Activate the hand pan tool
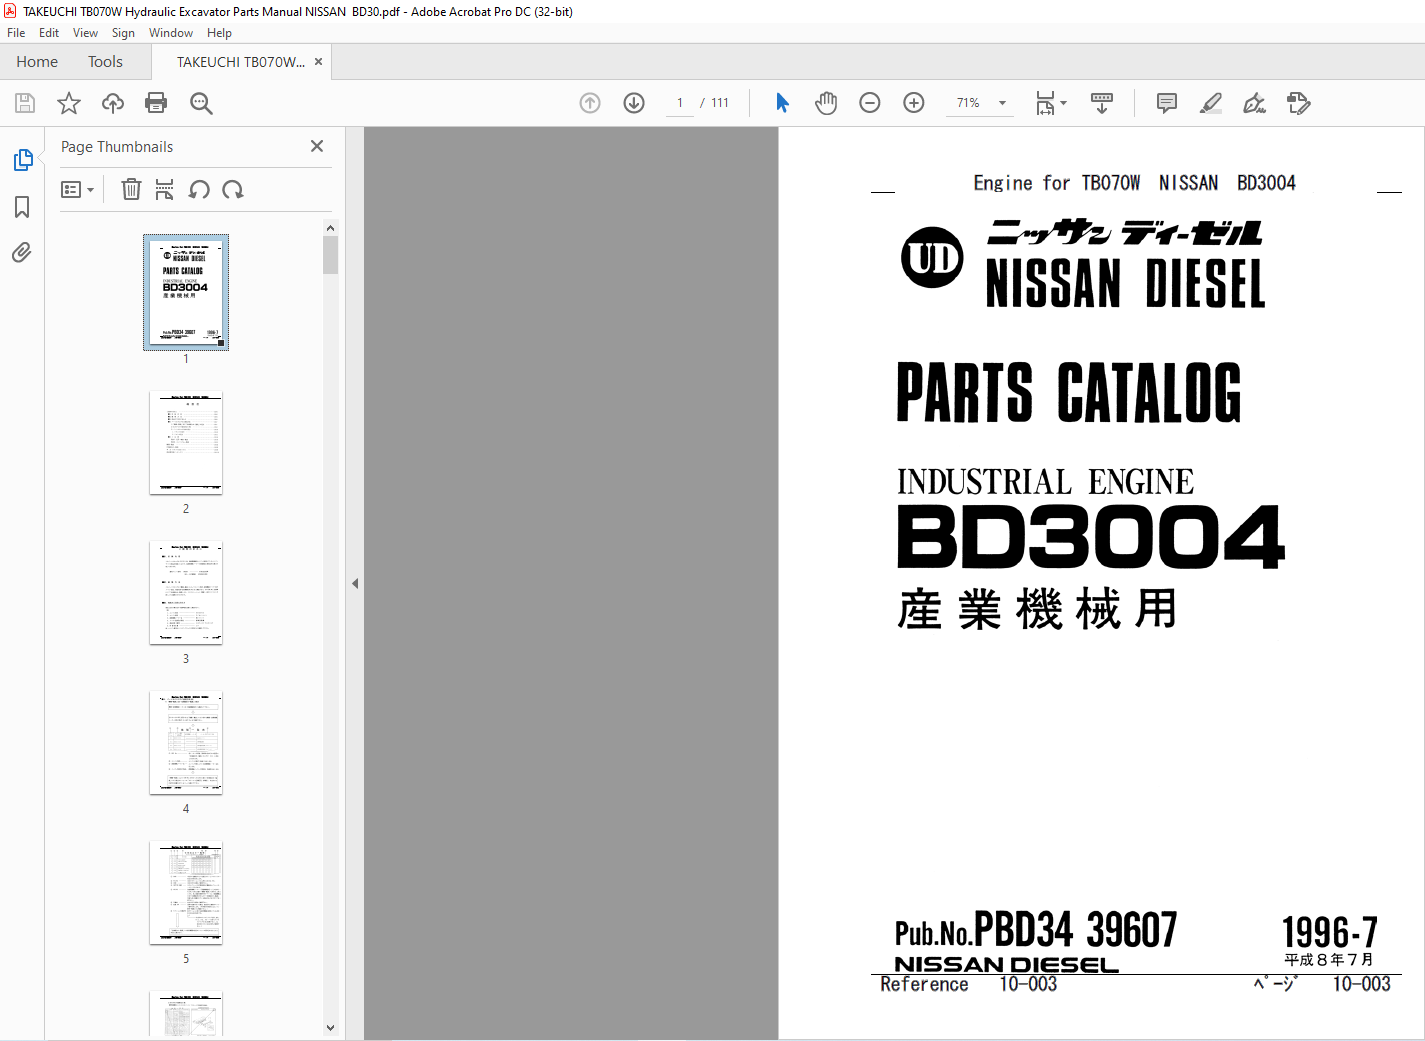The height and width of the screenshot is (1041, 1425). click(x=826, y=103)
